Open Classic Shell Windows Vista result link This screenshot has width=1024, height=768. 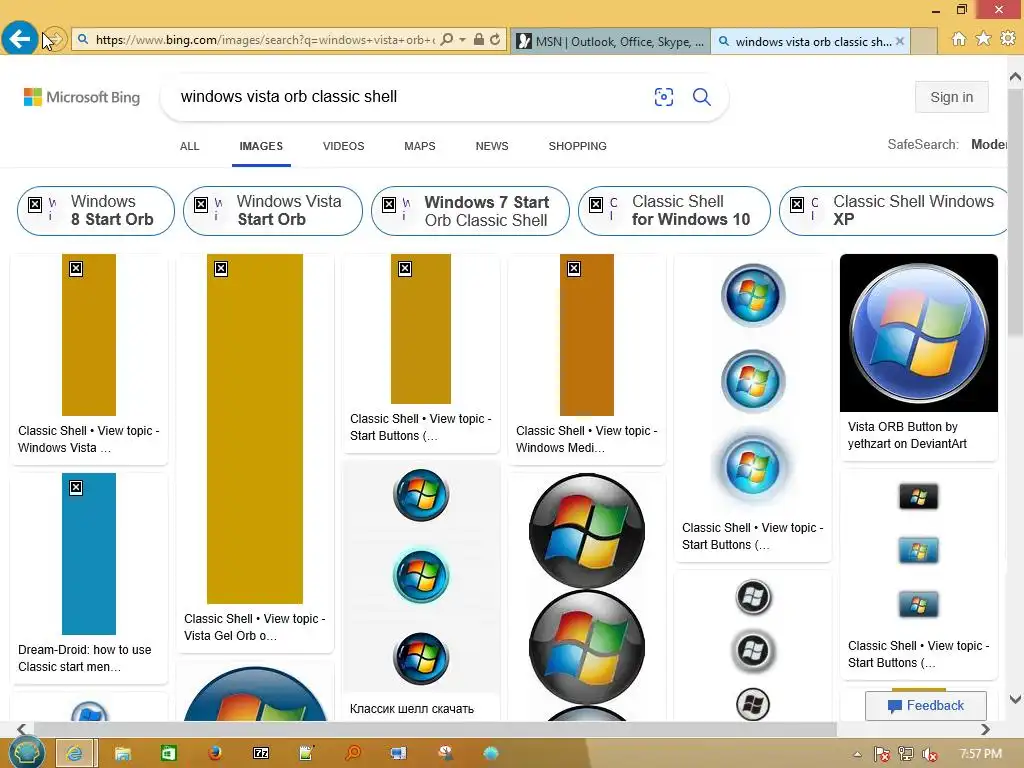[89, 439]
